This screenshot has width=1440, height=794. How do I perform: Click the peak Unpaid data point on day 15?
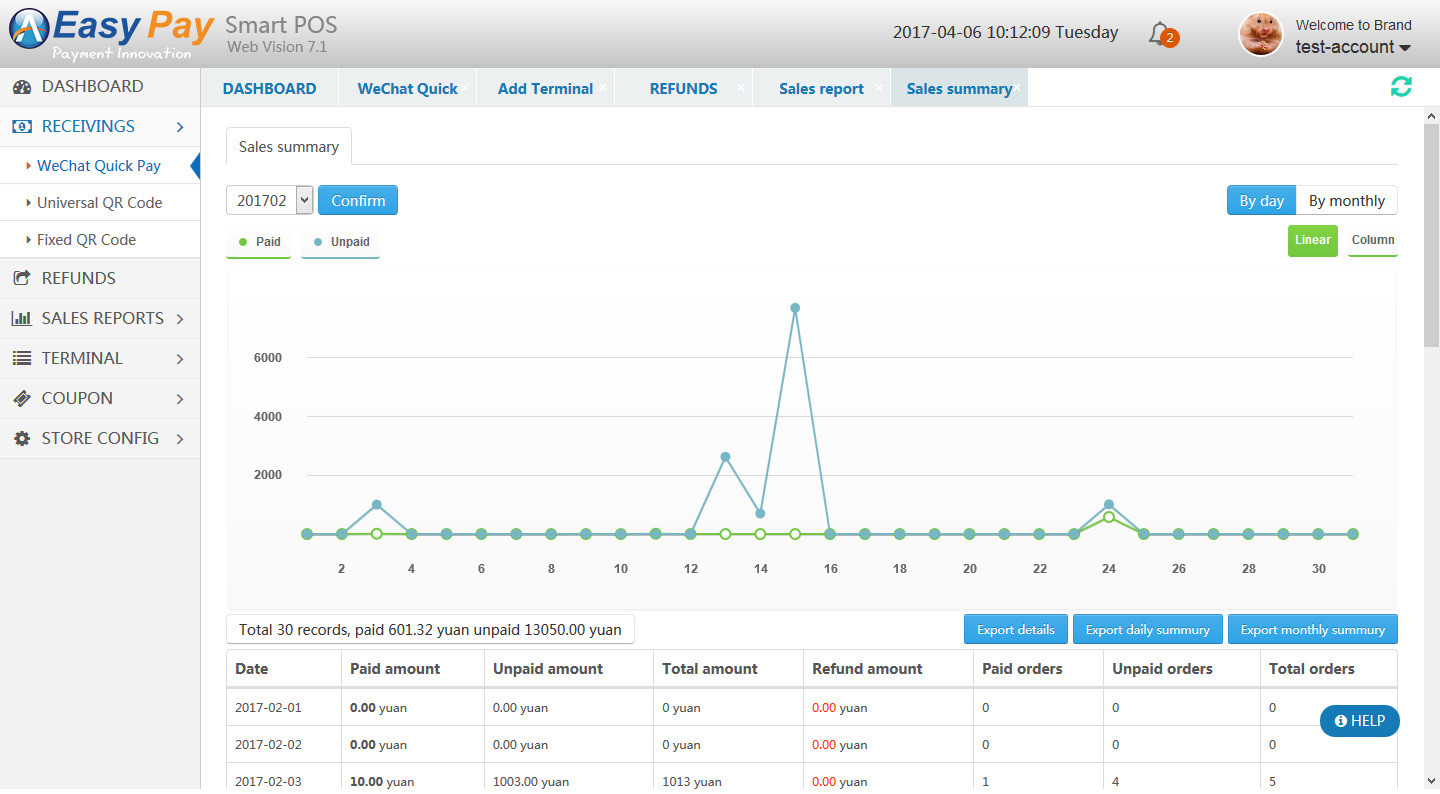795,308
